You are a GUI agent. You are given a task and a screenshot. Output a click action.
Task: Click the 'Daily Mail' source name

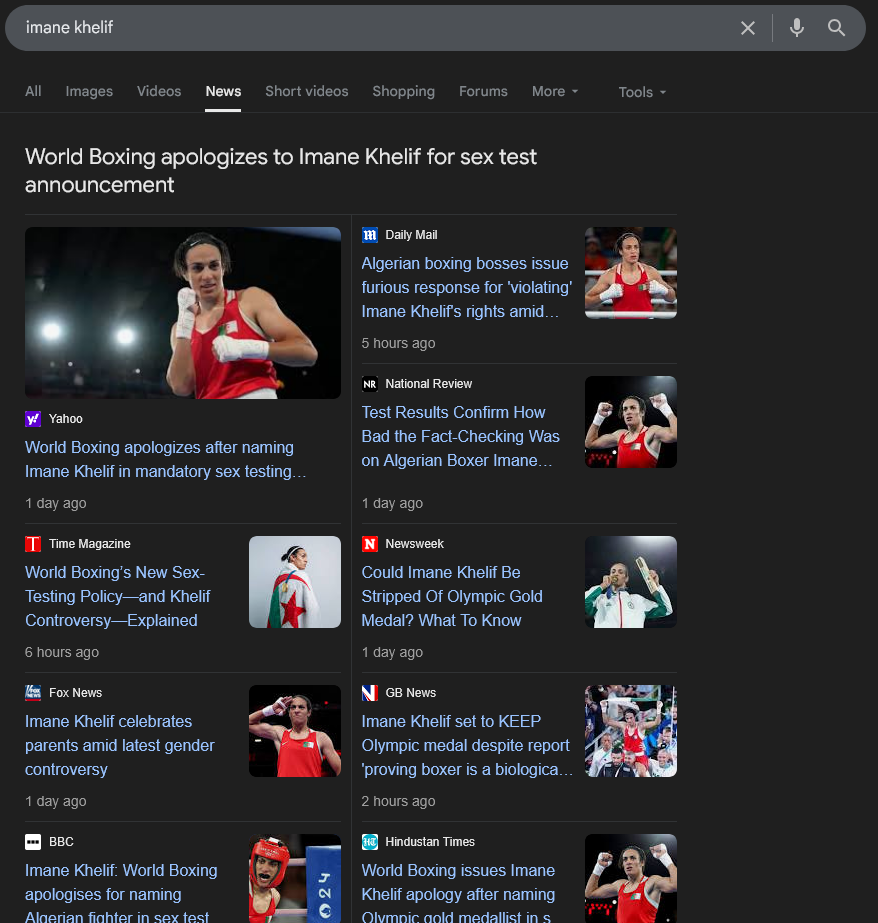[411, 235]
